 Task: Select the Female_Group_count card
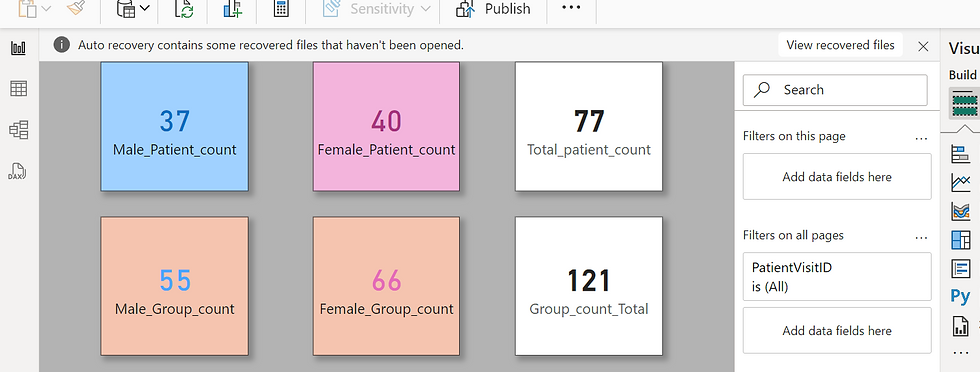(386, 286)
